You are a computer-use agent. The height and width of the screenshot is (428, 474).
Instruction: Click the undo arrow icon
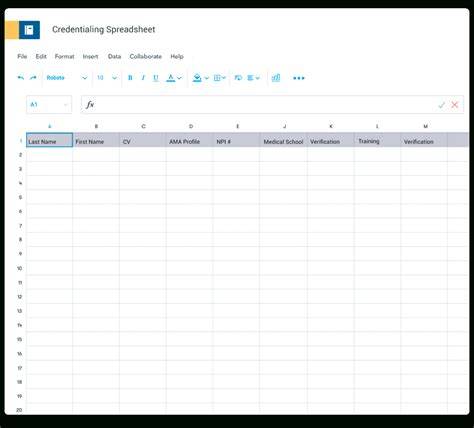click(x=21, y=78)
